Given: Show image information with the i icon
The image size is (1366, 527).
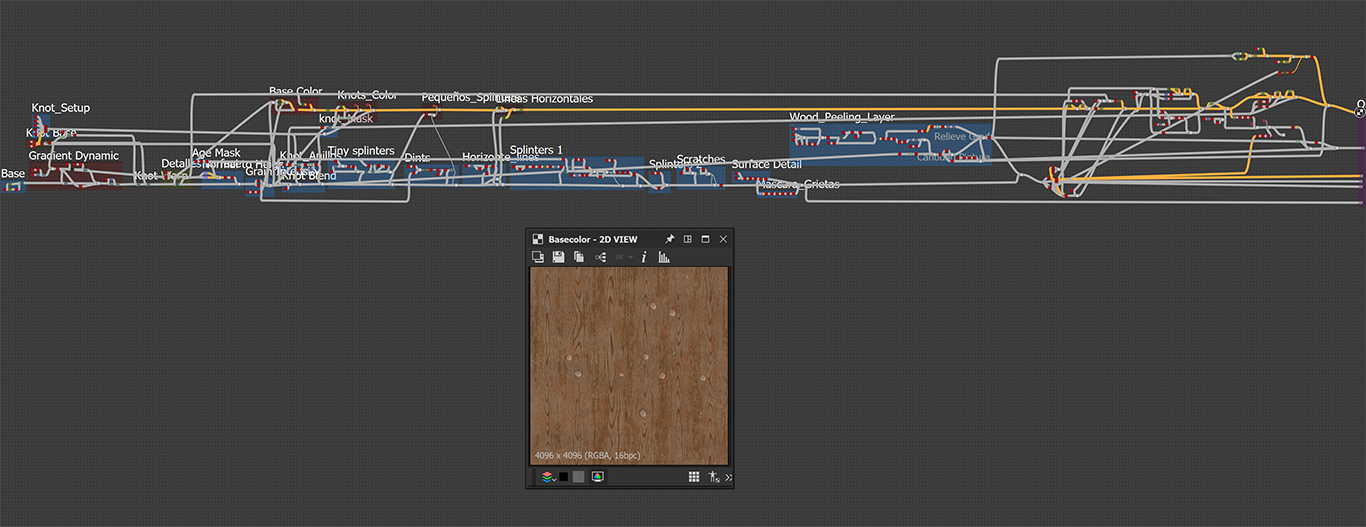Looking at the screenshot, I should 644,257.
